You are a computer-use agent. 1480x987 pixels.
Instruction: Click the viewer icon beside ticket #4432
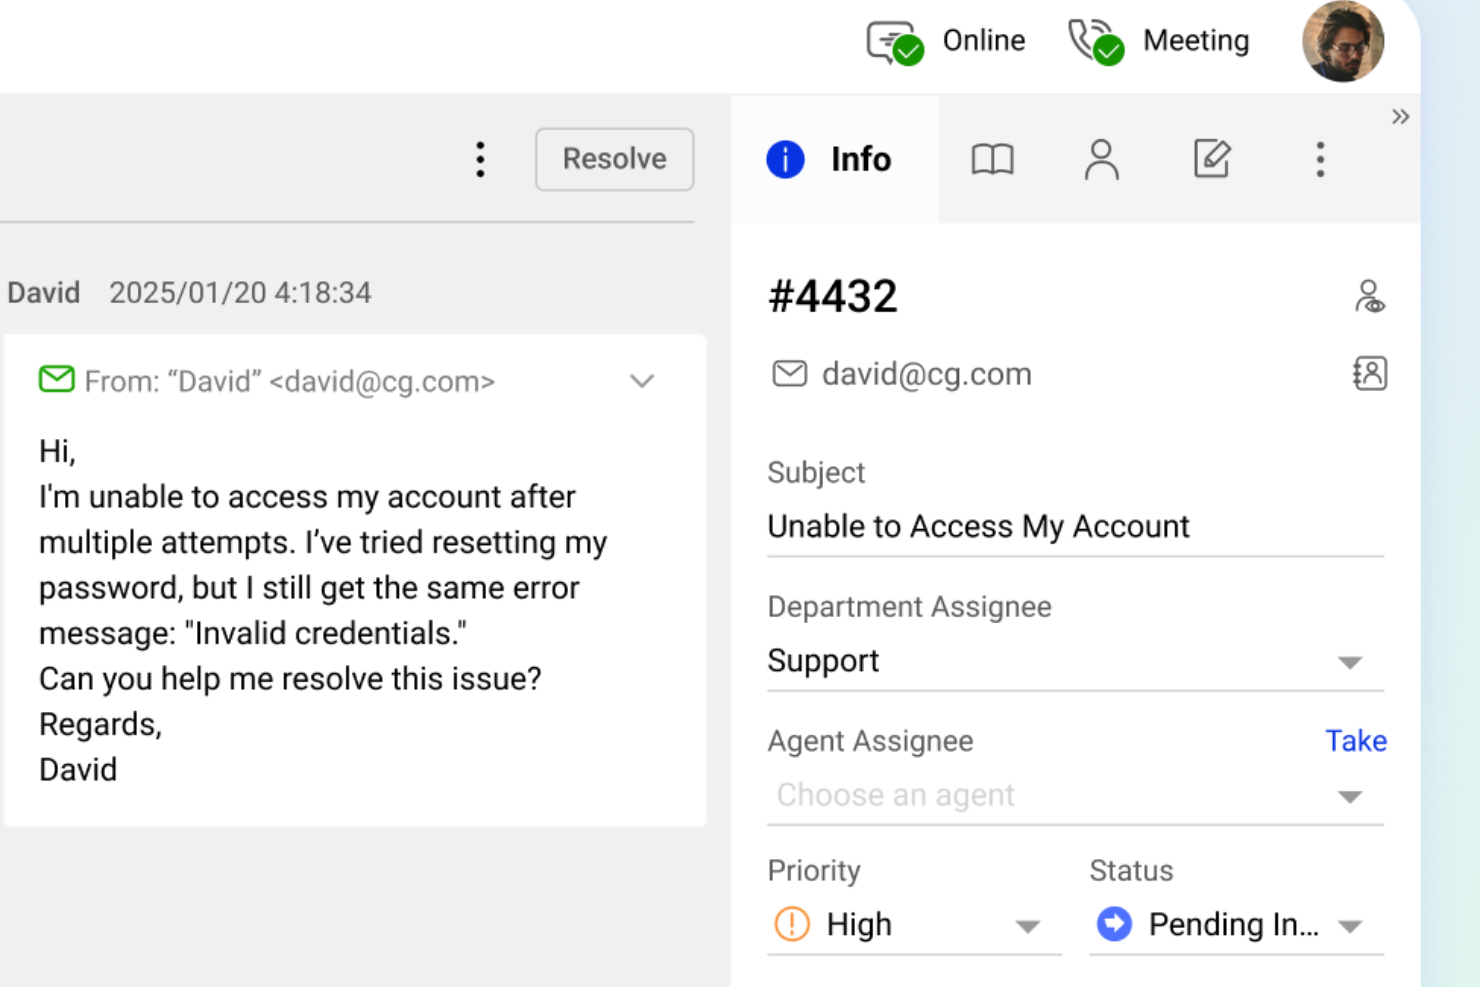(1369, 295)
